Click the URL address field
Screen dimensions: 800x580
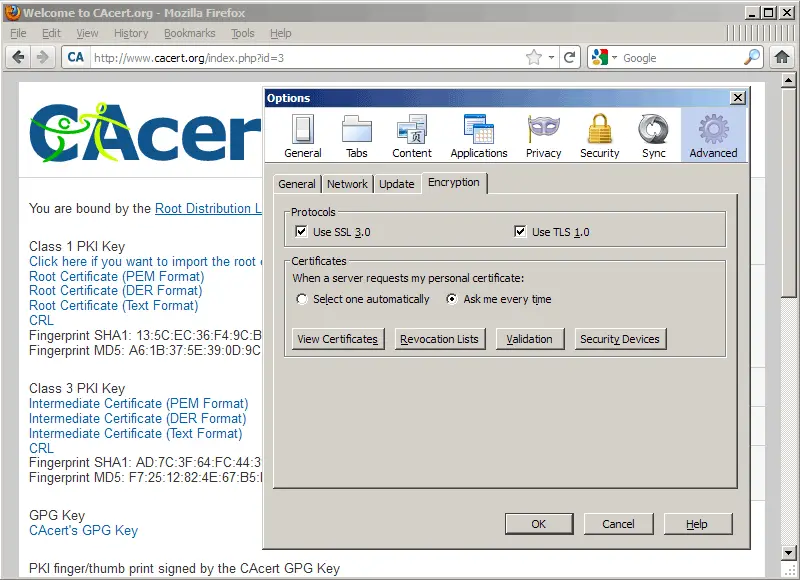(308, 58)
